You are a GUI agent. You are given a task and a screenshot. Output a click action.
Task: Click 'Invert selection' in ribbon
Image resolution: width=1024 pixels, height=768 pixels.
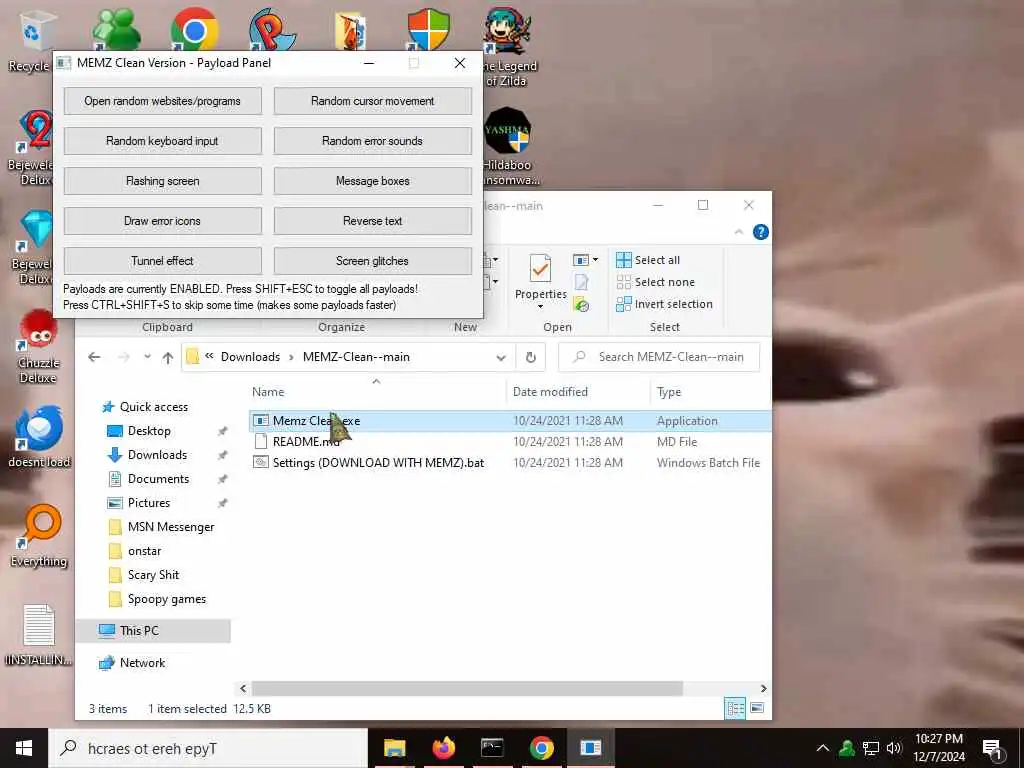[664, 304]
